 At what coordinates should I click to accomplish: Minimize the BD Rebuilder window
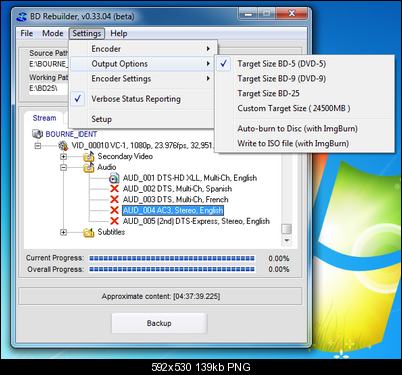point(248,14)
